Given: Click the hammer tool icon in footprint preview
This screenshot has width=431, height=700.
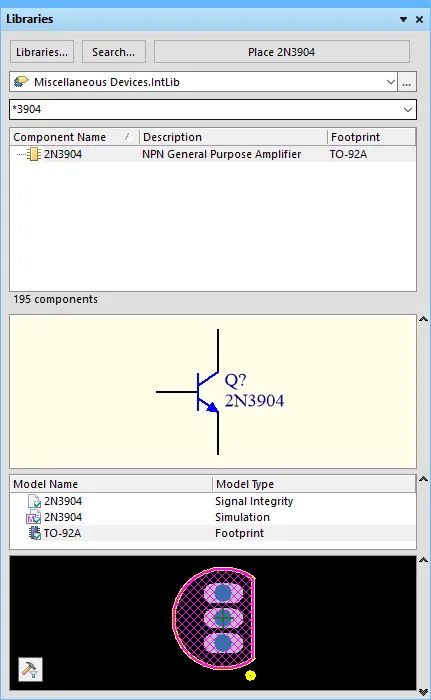Looking at the screenshot, I should [30, 669].
